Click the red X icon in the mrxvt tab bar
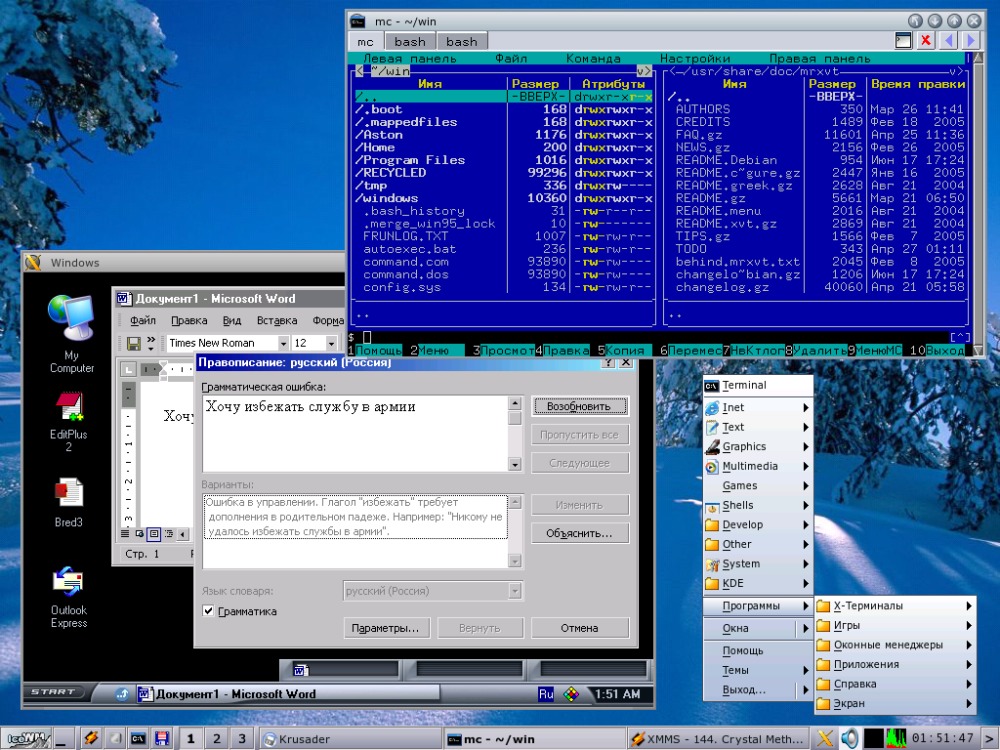1000x750 pixels. point(925,41)
